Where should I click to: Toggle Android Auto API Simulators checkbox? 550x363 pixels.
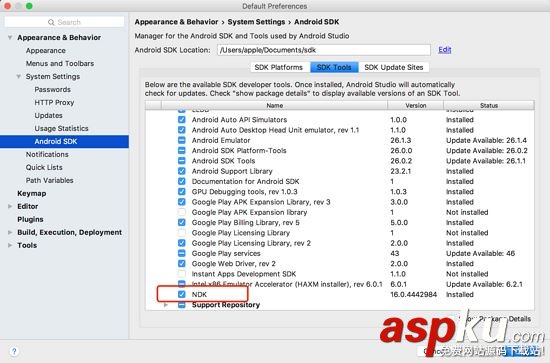(181, 120)
